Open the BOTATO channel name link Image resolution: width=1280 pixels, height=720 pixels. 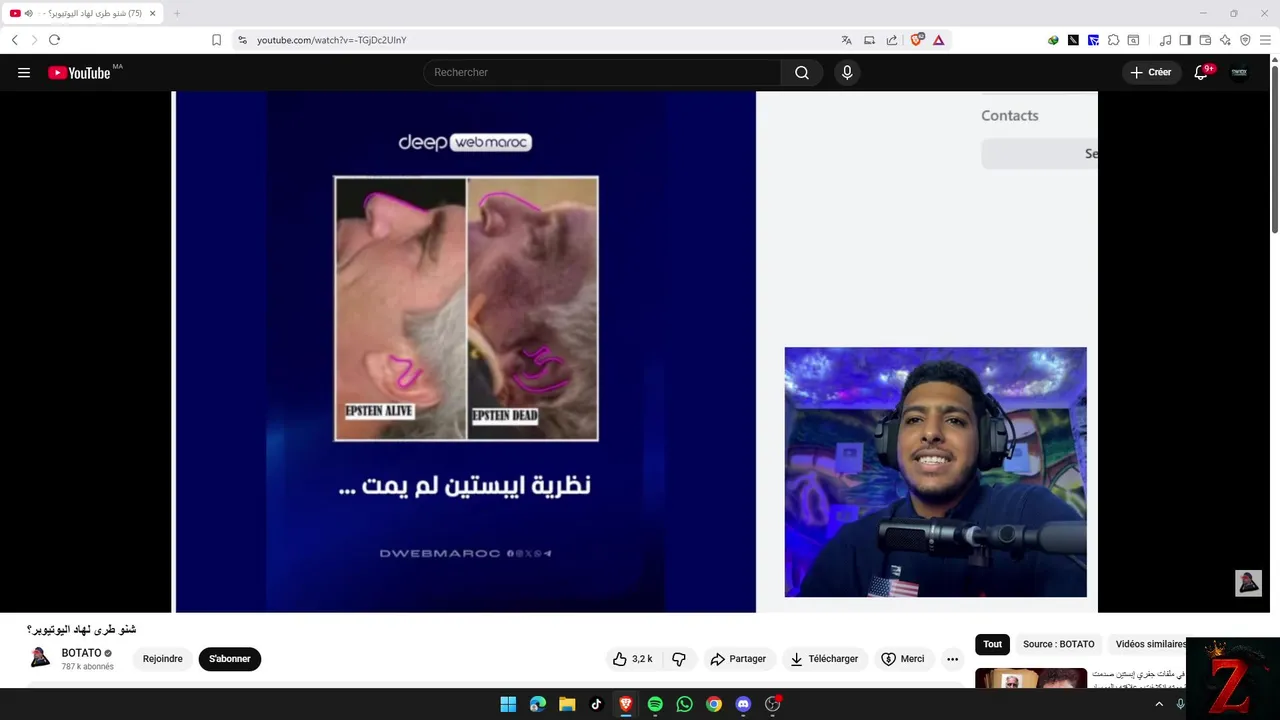pyautogui.click(x=81, y=653)
